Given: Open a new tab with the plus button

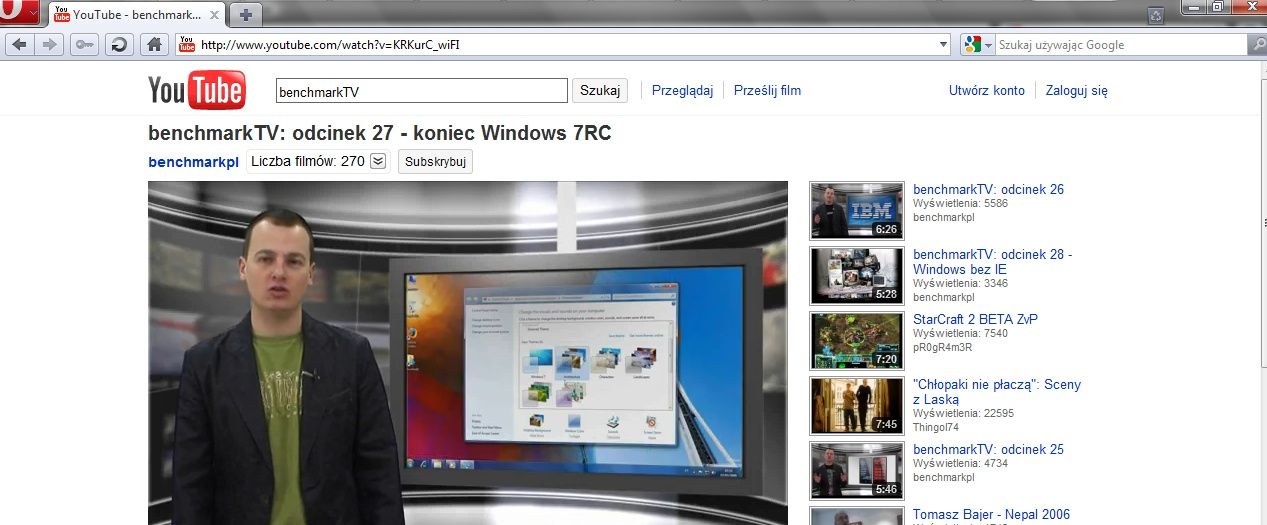Looking at the screenshot, I should [x=246, y=15].
